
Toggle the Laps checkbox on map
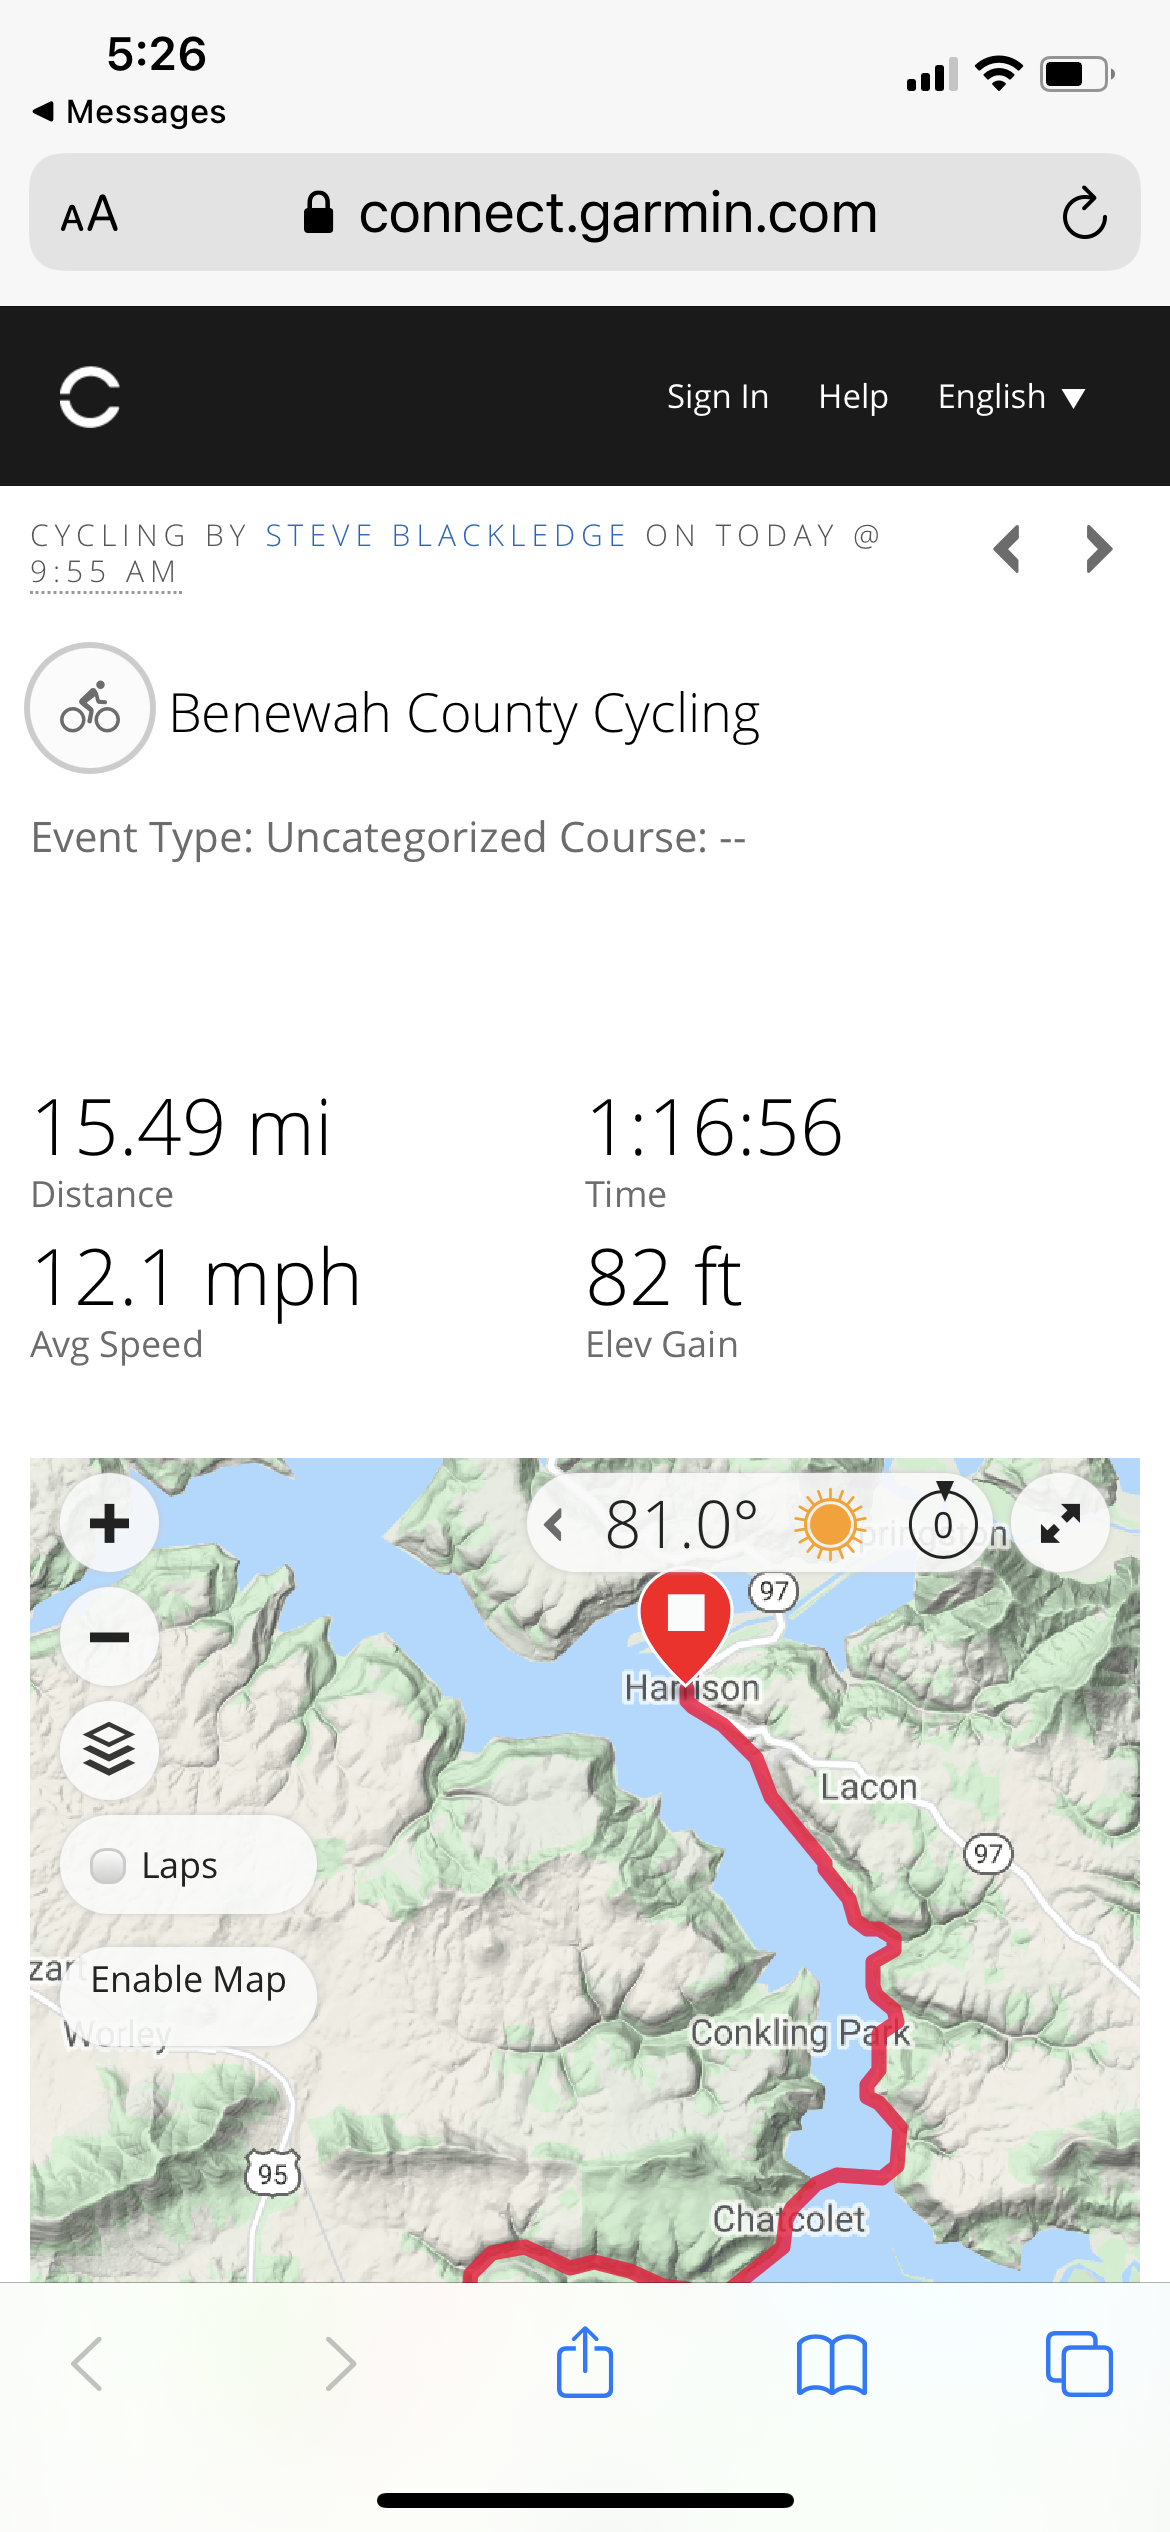point(108,1865)
